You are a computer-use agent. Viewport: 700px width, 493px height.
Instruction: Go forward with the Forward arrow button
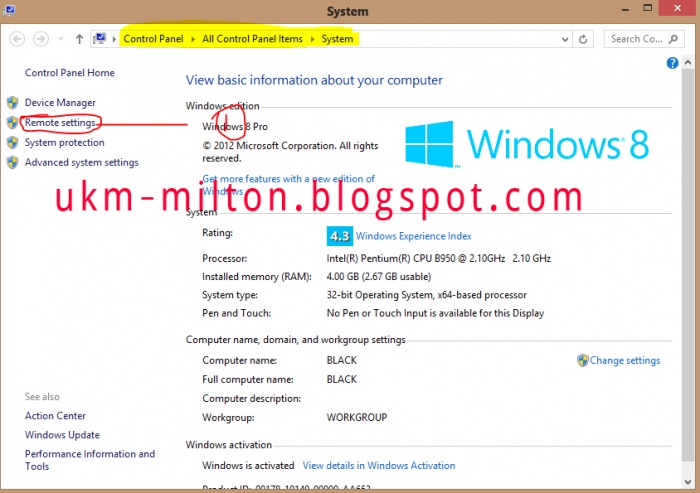[41, 39]
